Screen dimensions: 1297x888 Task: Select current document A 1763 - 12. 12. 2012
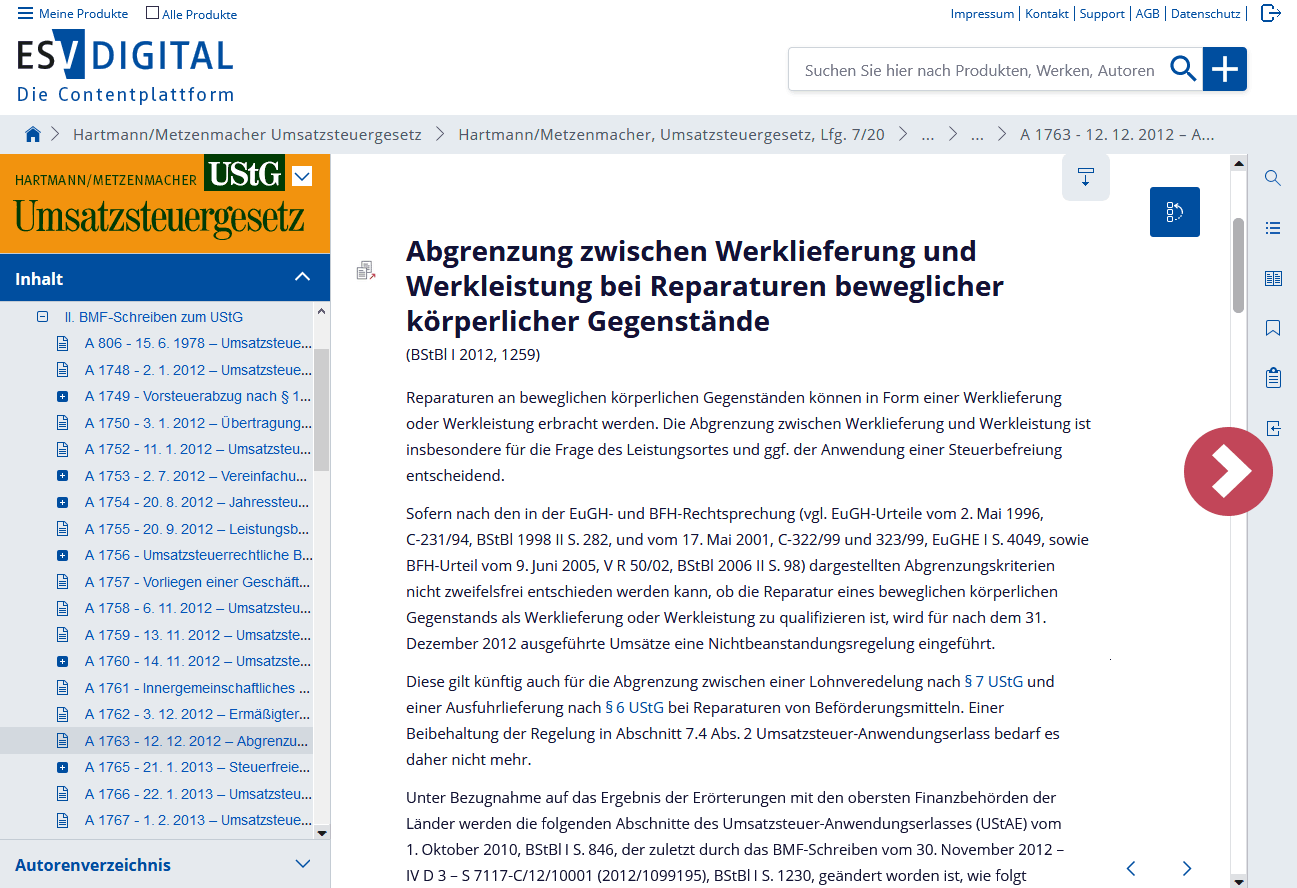pos(198,741)
